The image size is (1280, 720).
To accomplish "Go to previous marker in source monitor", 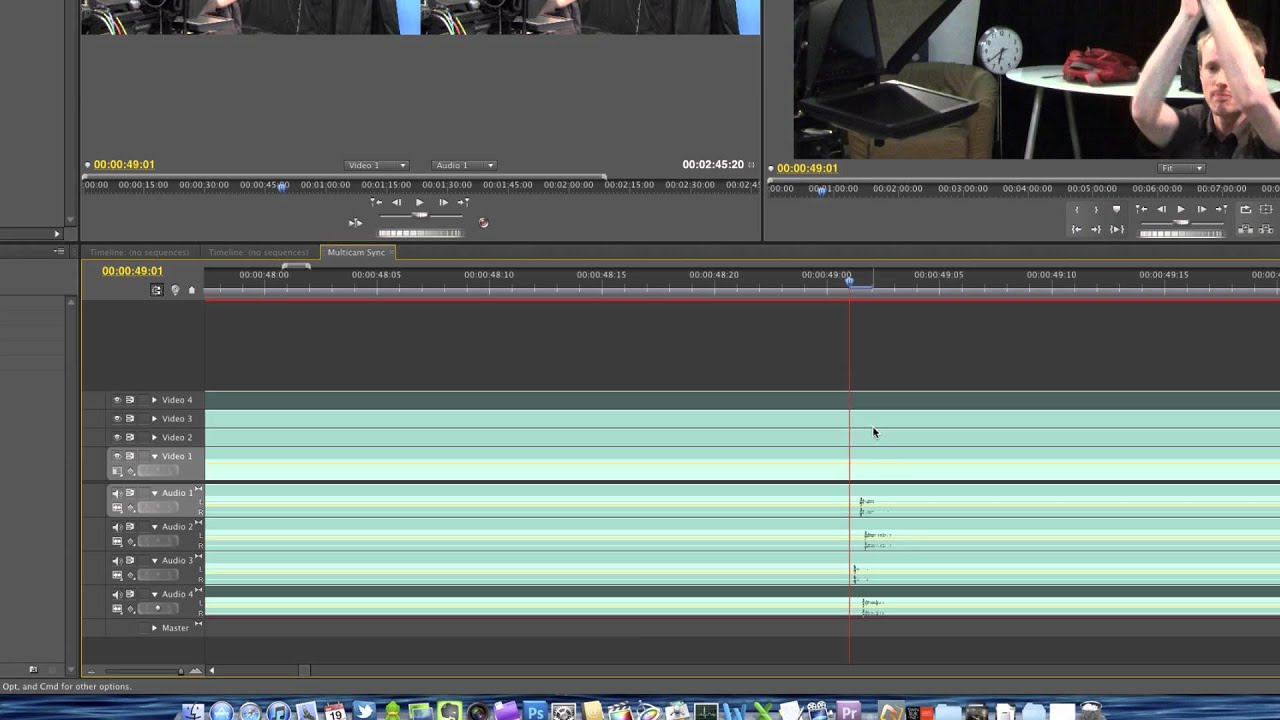I will pyautogui.click(x=376, y=202).
